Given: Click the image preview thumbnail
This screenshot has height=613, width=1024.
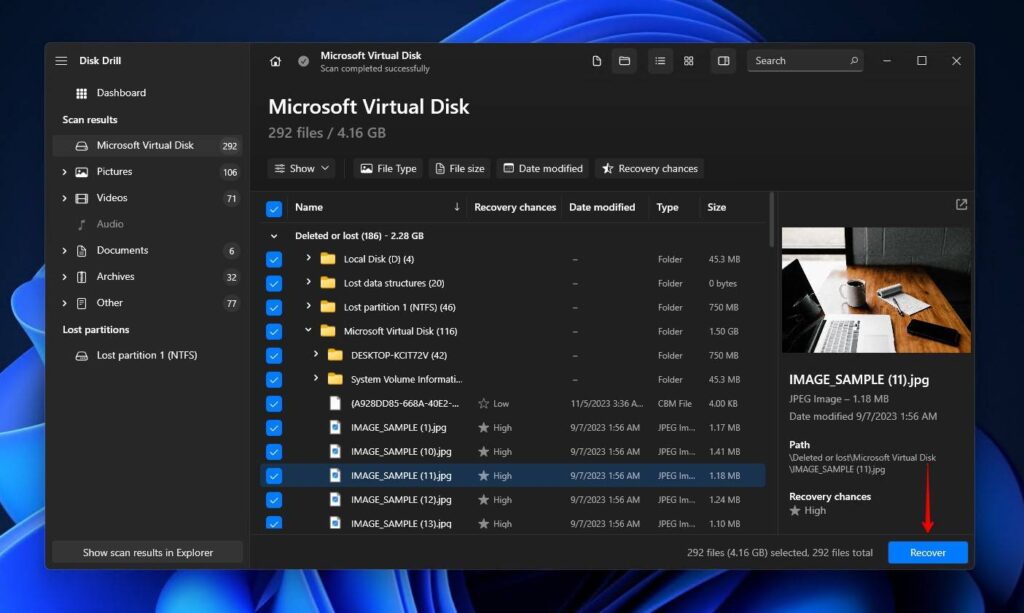Looking at the screenshot, I should [875, 290].
